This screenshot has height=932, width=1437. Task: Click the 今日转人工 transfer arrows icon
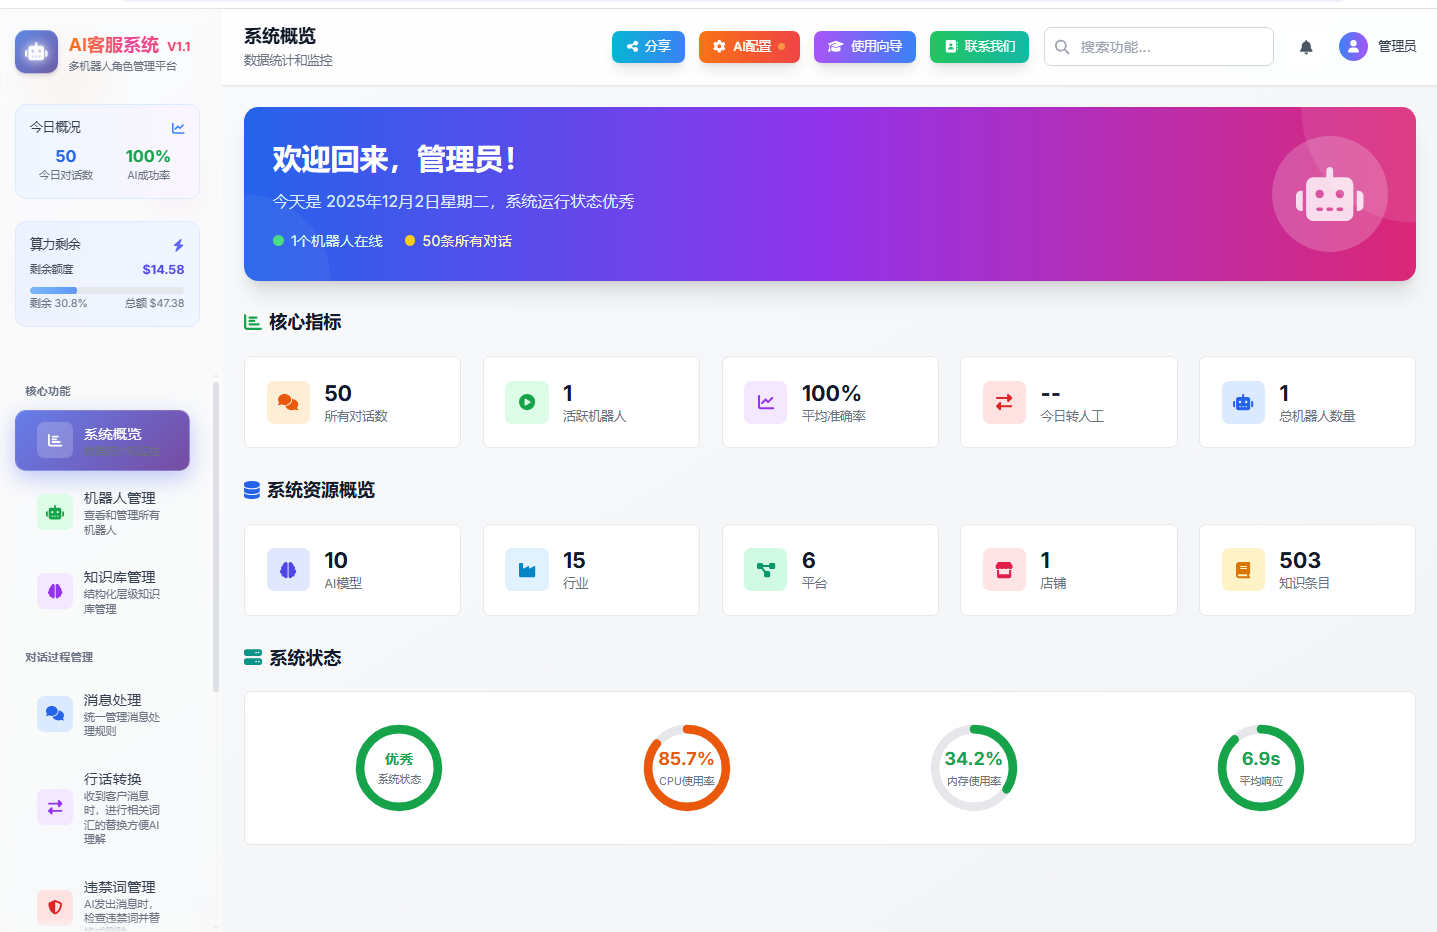[1004, 402]
